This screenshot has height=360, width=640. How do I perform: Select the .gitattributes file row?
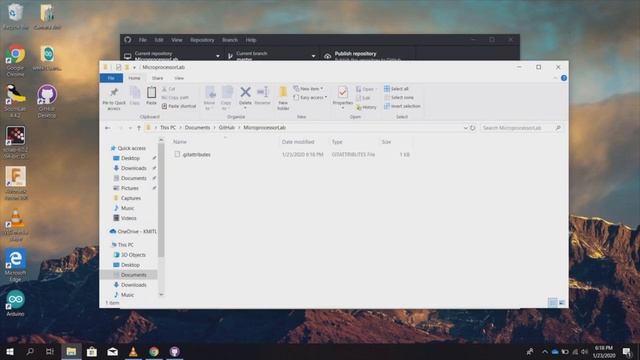coord(291,154)
